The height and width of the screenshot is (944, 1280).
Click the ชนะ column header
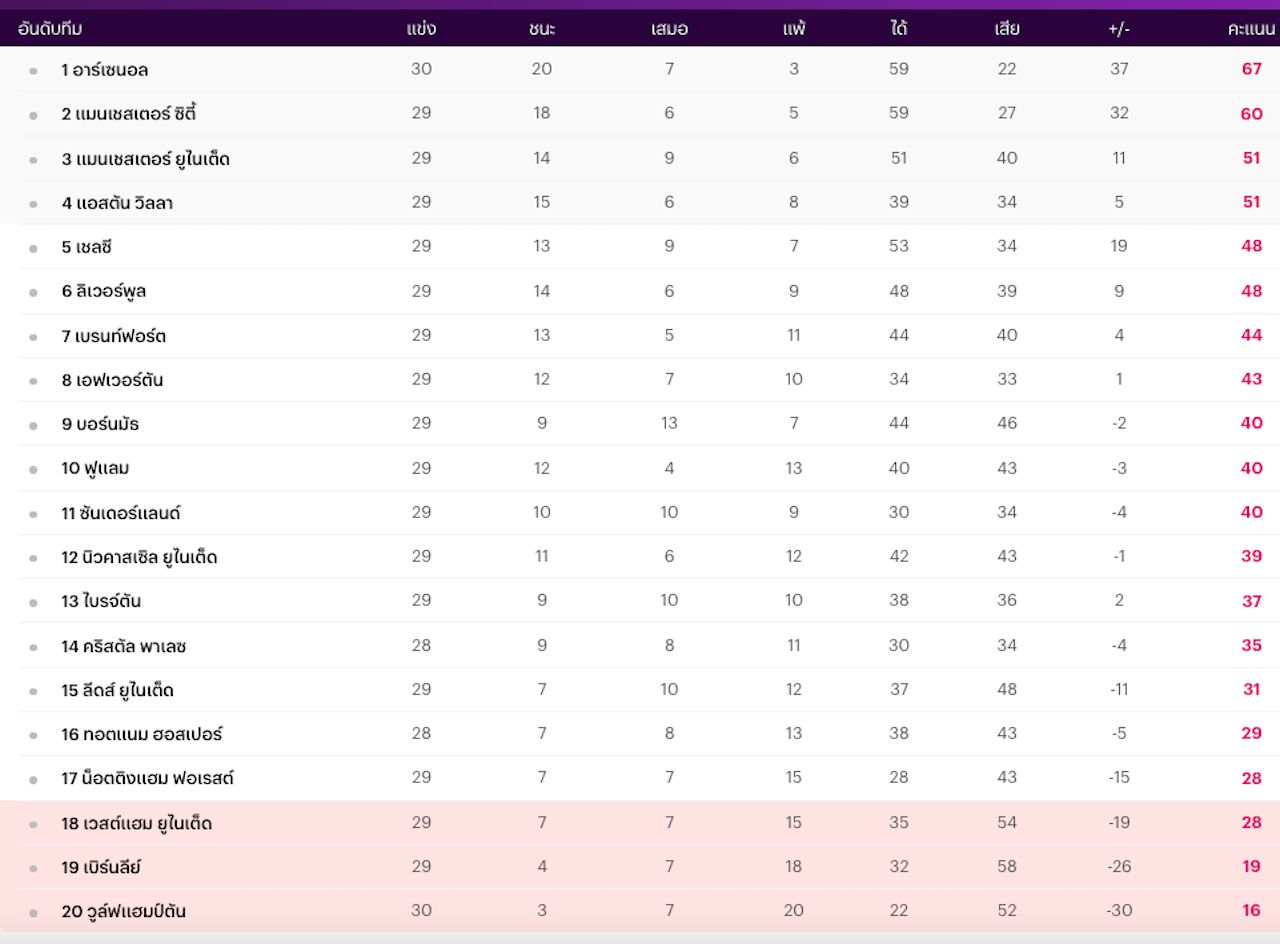542,29
